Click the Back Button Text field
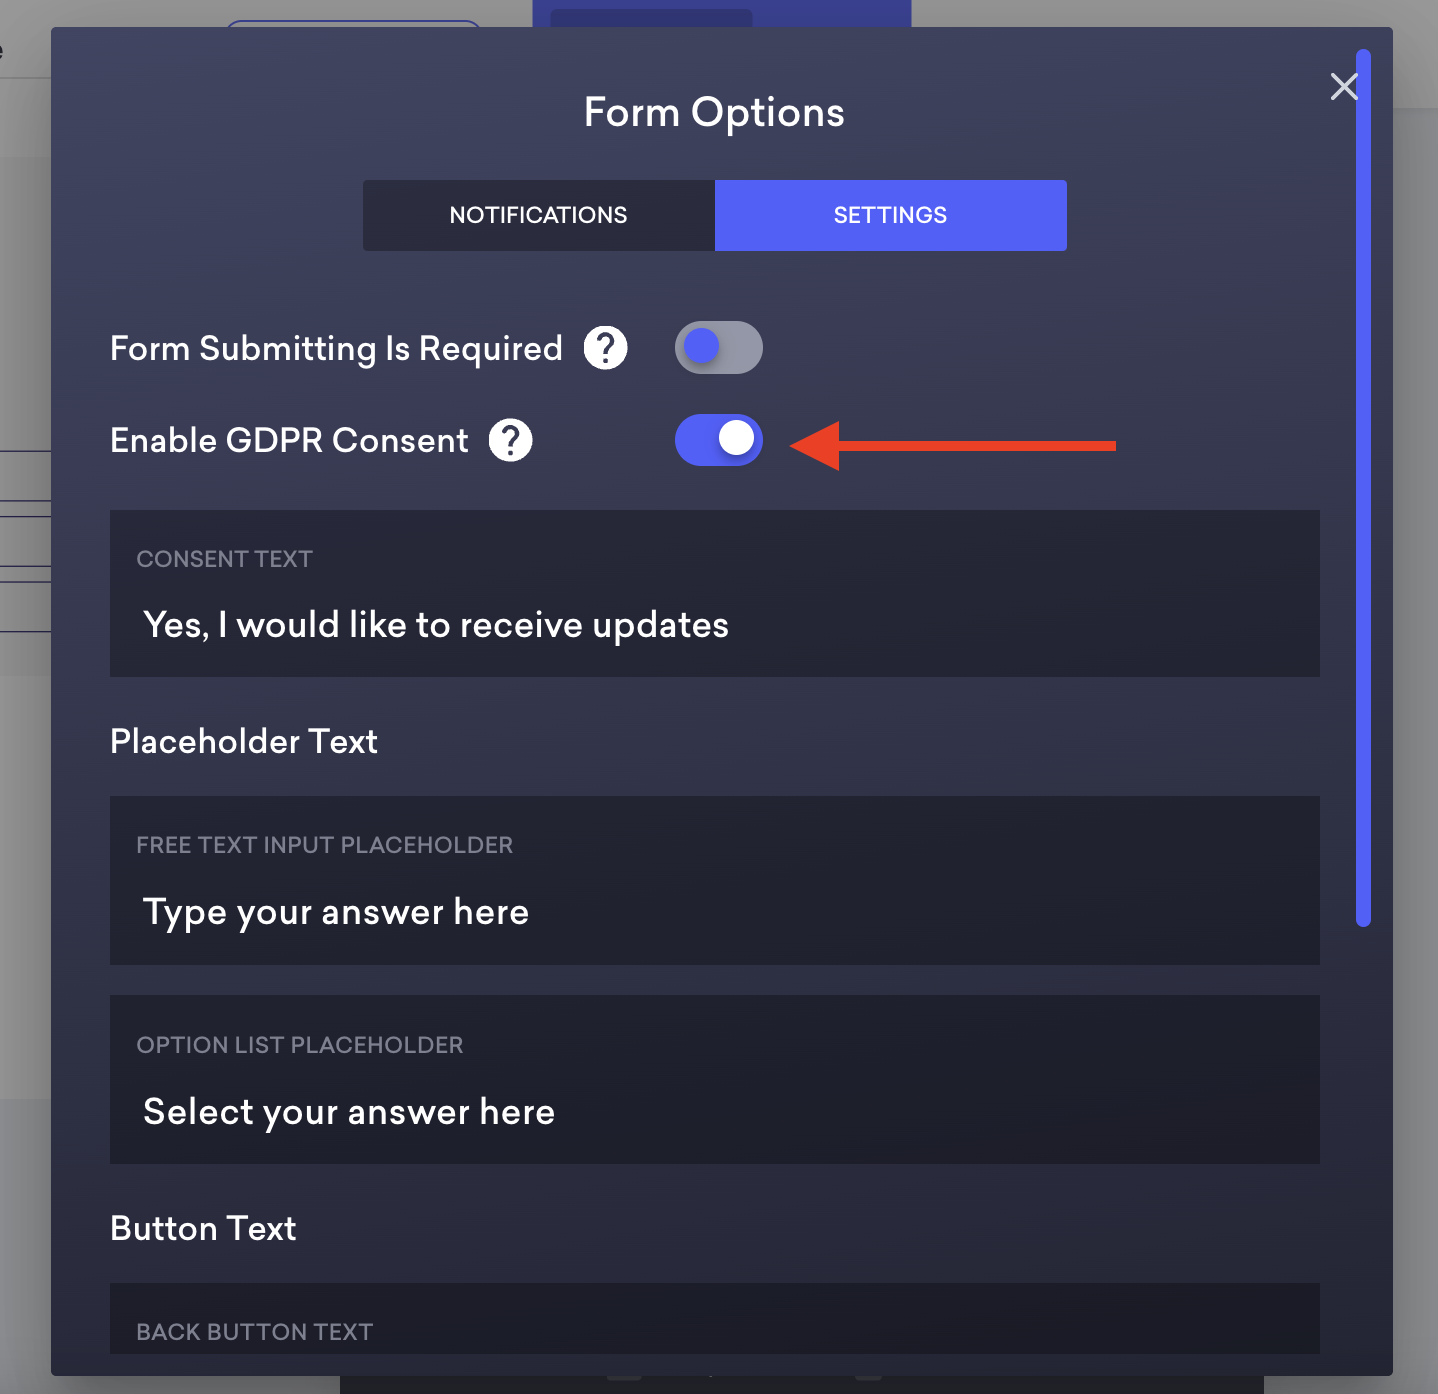The width and height of the screenshot is (1438, 1394). tap(714, 1330)
